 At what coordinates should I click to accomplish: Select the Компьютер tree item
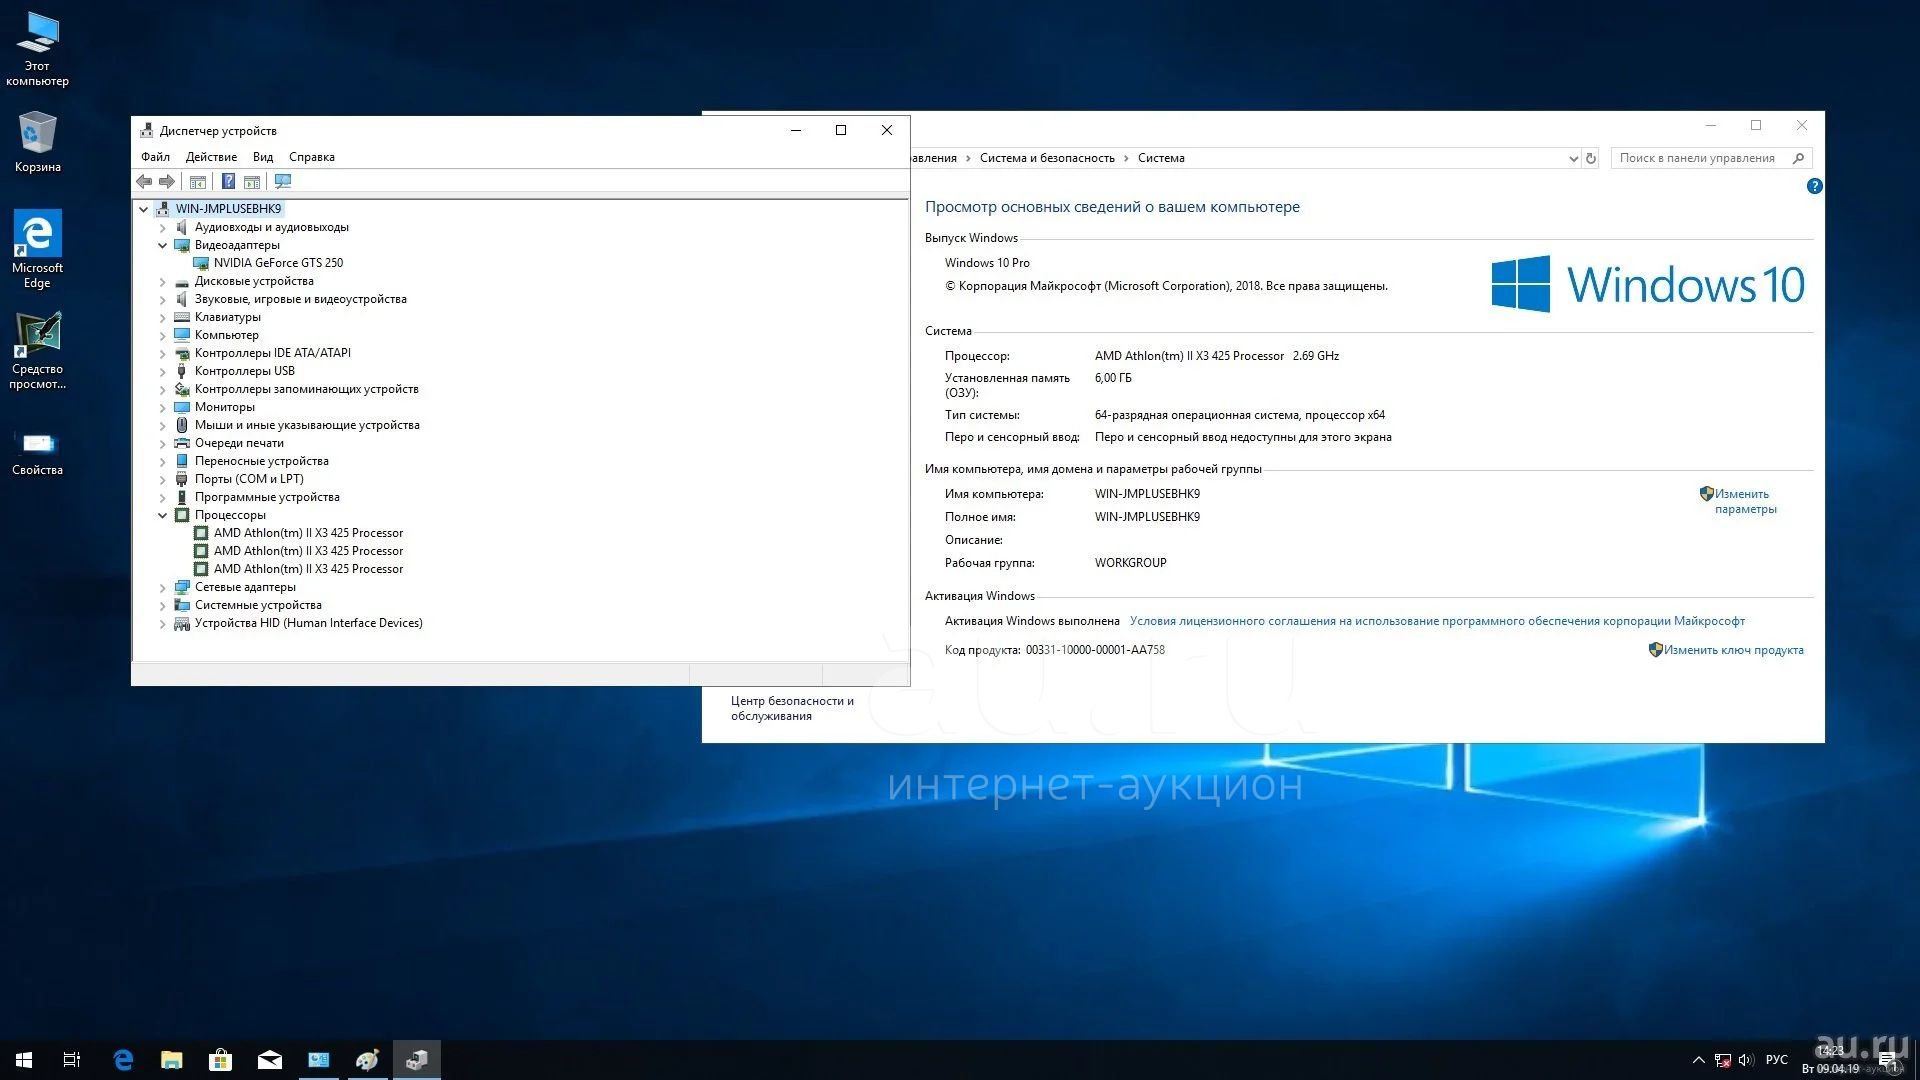[226, 335]
